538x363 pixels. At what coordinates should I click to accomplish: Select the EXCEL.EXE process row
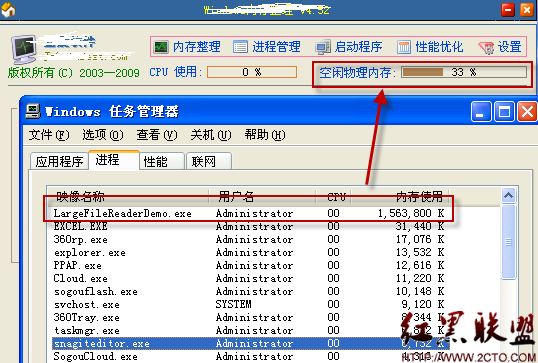pos(249,226)
